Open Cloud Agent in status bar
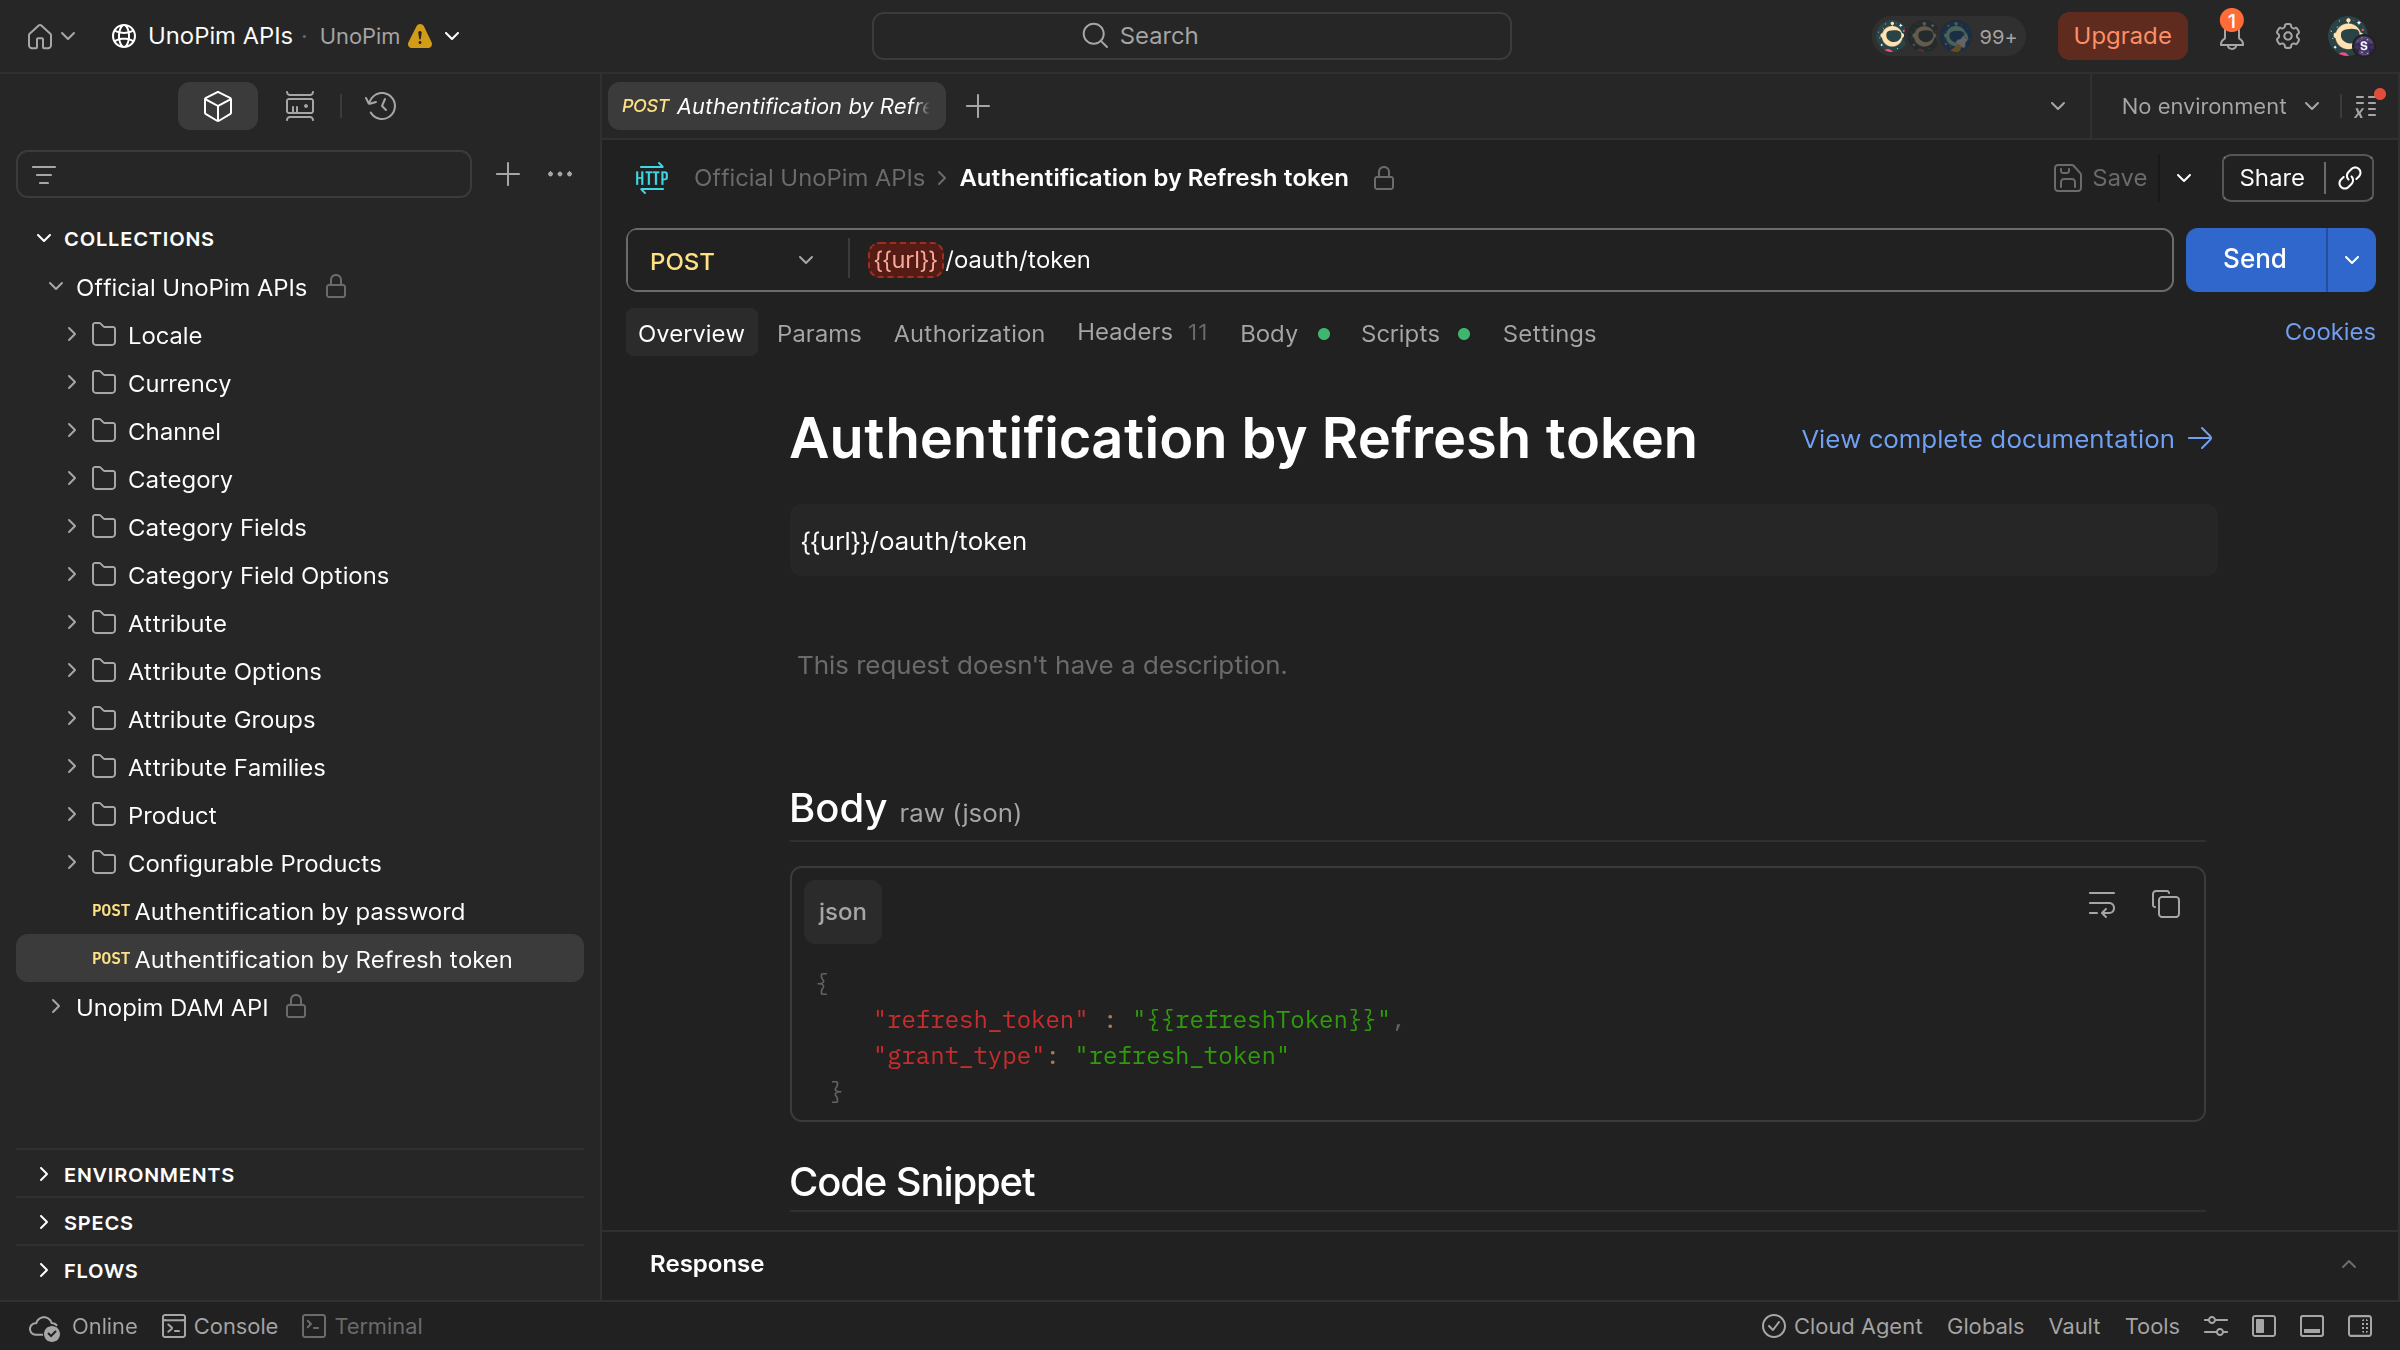The image size is (2400, 1350). [x=1842, y=1326]
